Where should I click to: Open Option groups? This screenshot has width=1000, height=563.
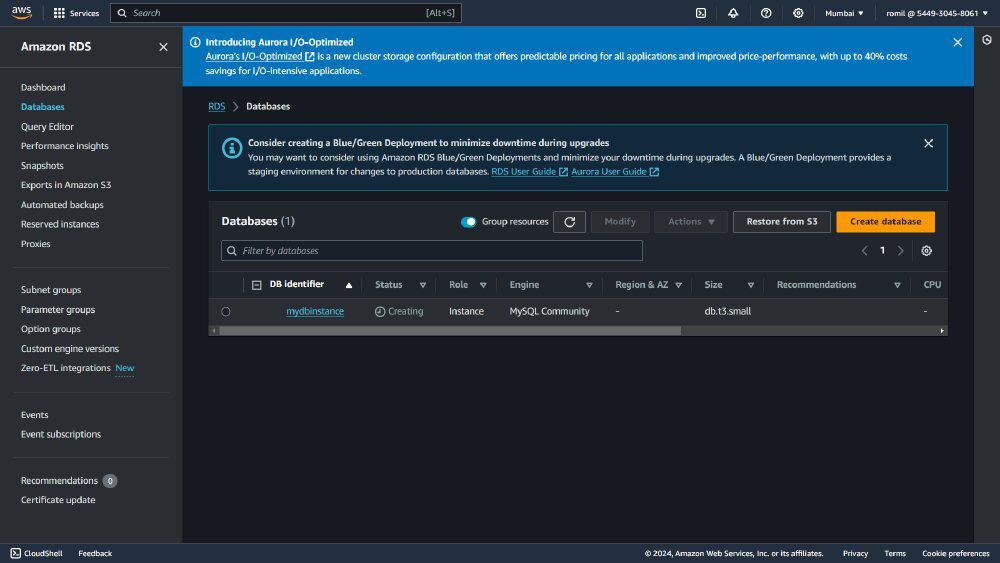50,329
